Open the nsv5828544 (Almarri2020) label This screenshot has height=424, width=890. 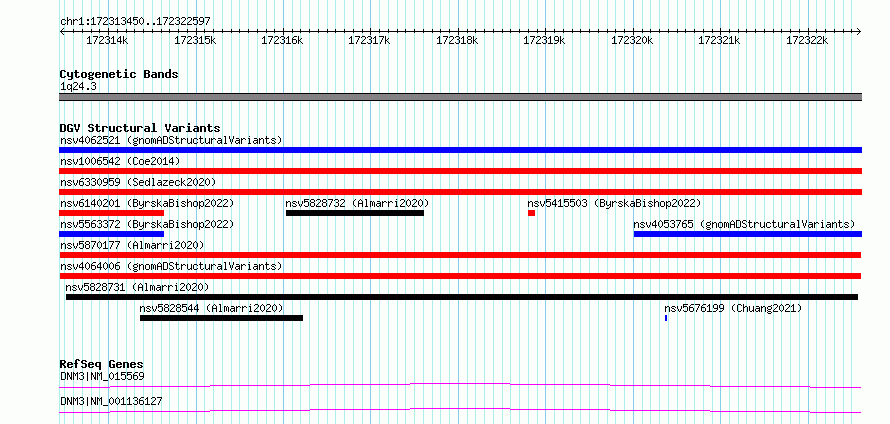pyautogui.click(x=211, y=308)
